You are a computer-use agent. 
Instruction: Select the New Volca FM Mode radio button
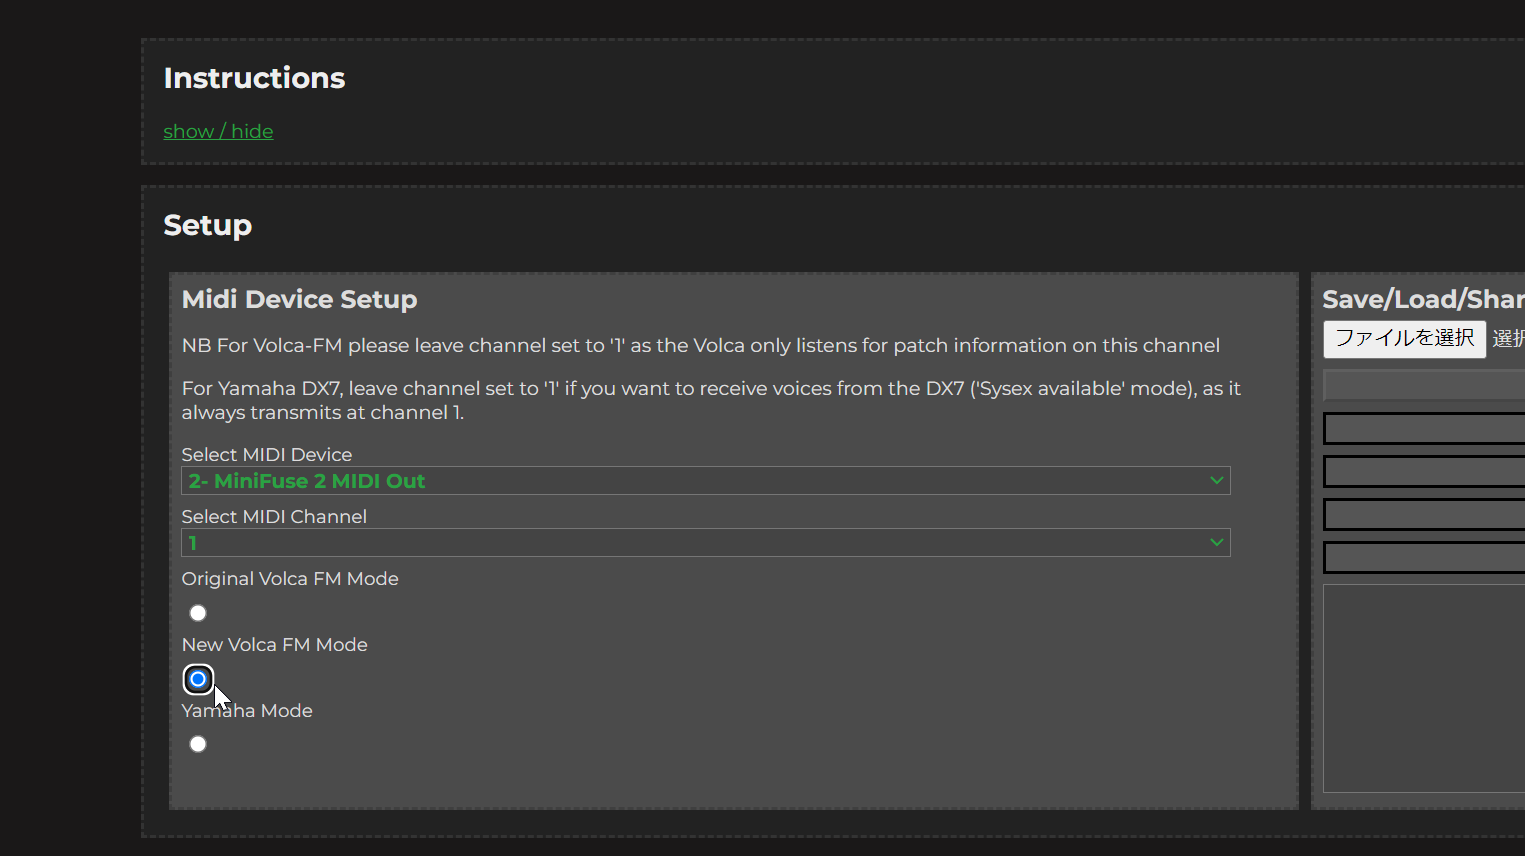[x=198, y=679]
